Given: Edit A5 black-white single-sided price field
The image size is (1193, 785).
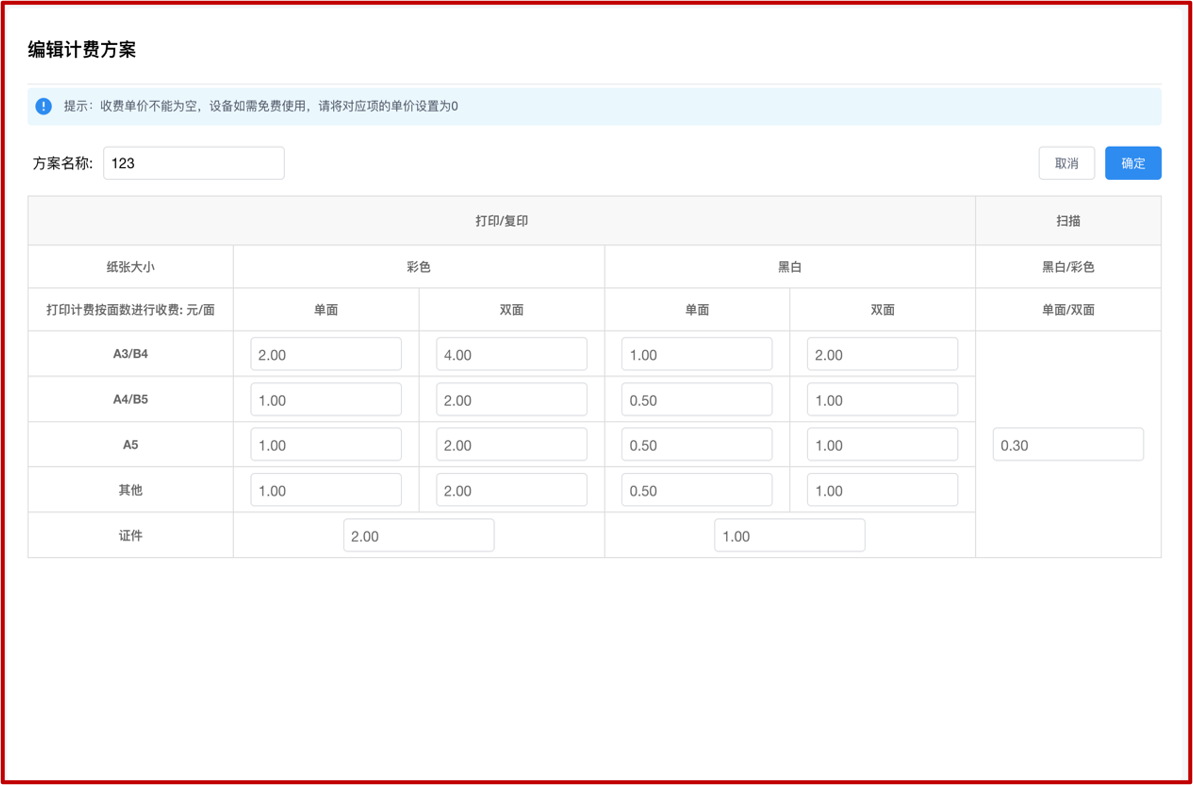Looking at the screenshot, I should click(696, 445).
